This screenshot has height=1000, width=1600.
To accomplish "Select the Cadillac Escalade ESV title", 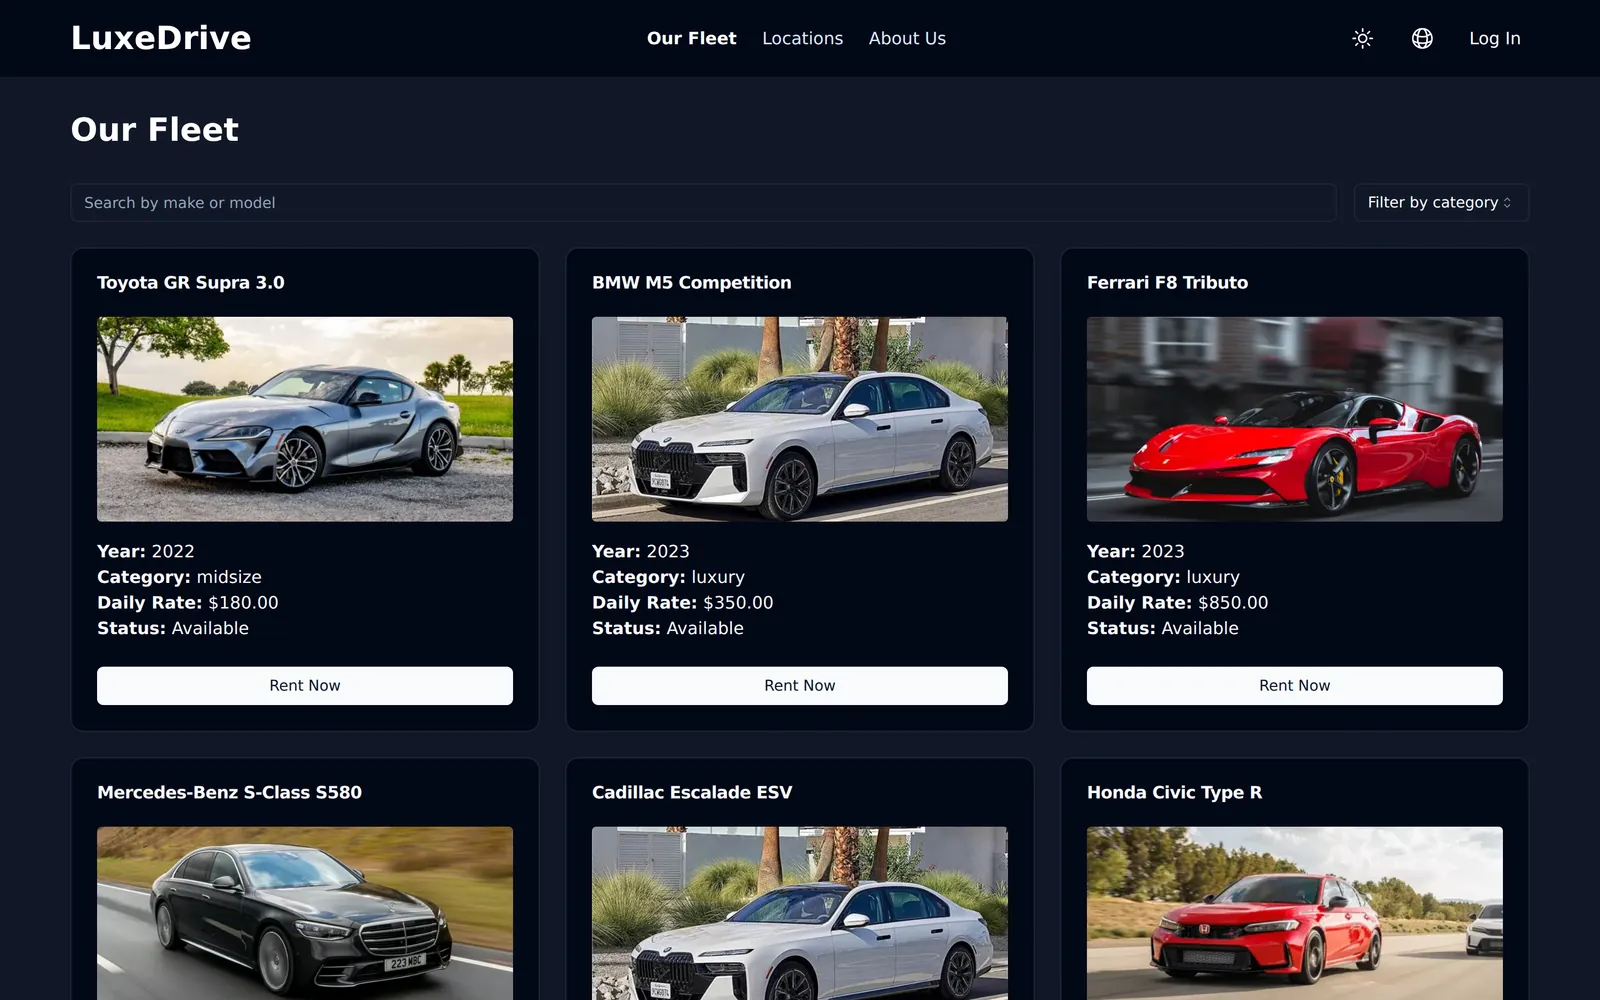I will (692, 793).
